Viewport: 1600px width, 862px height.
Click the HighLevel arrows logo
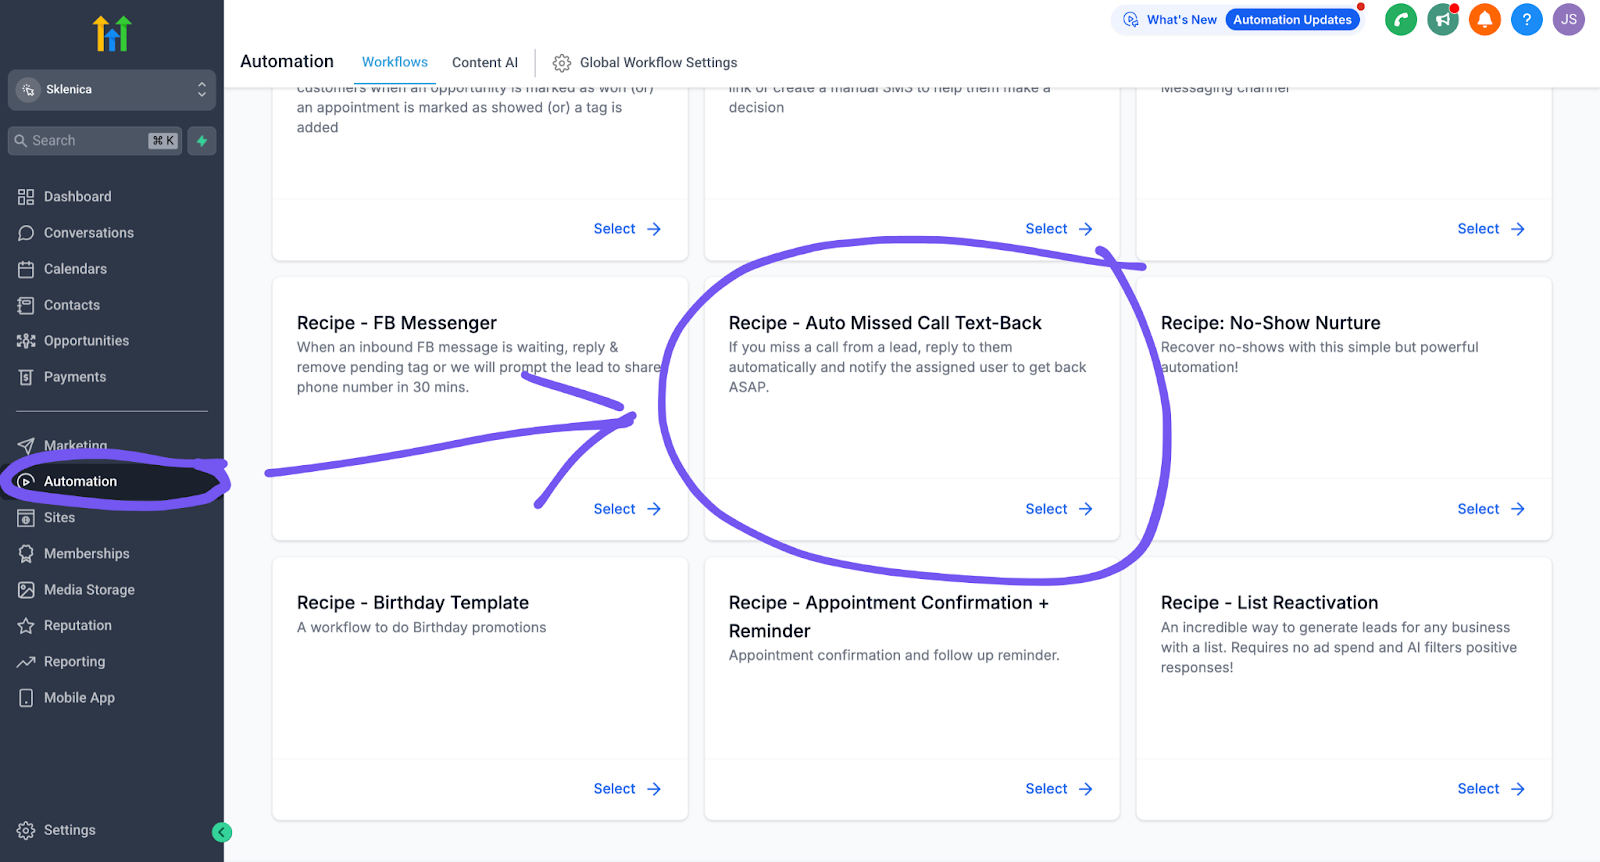tap(112, 33)
